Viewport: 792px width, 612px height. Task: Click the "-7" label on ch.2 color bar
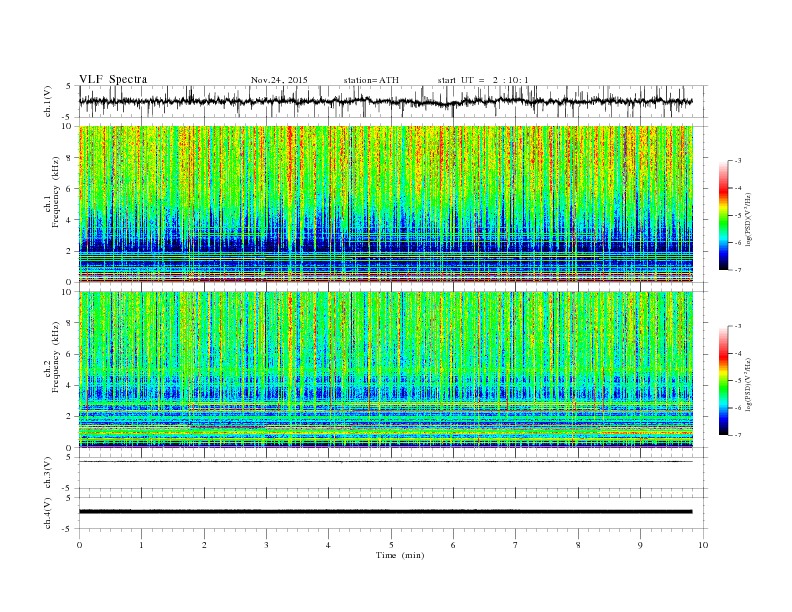[x=737, y=435]
